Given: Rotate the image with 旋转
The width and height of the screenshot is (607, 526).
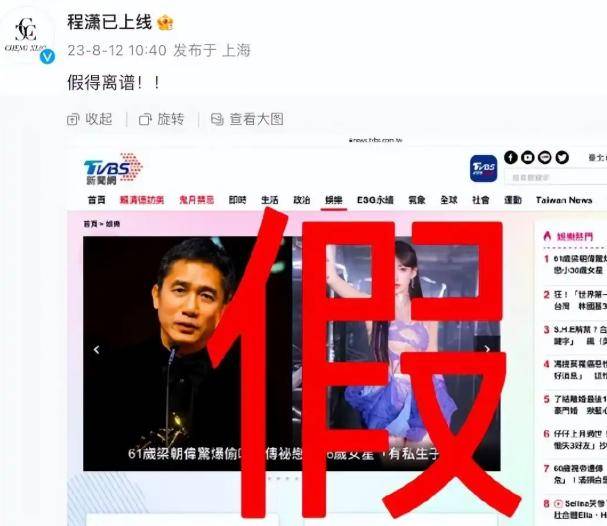Looking at the screenshot, I should tap(161, 119).
